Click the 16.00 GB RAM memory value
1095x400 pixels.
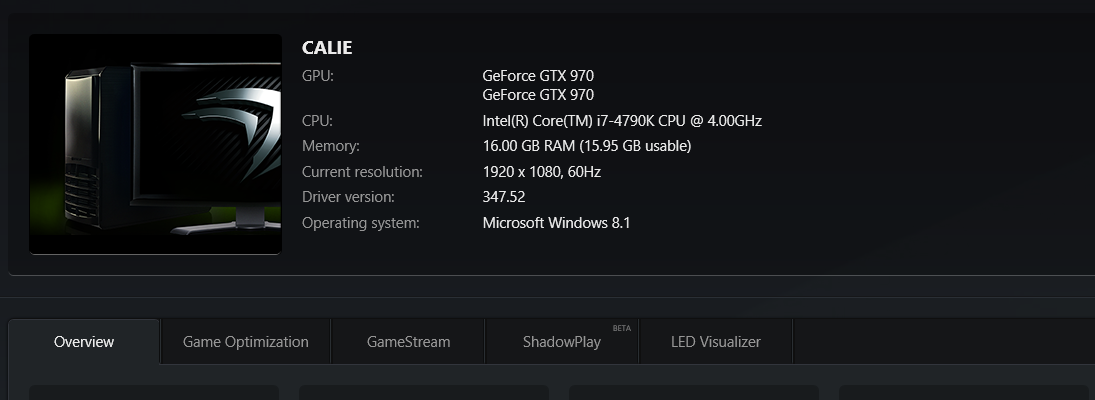[x=586, y=146]
